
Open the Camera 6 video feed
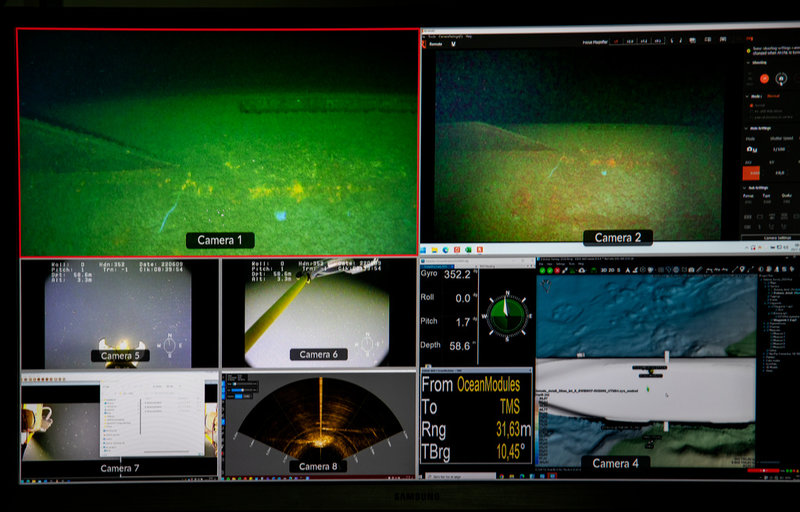[x=317, y=313]
